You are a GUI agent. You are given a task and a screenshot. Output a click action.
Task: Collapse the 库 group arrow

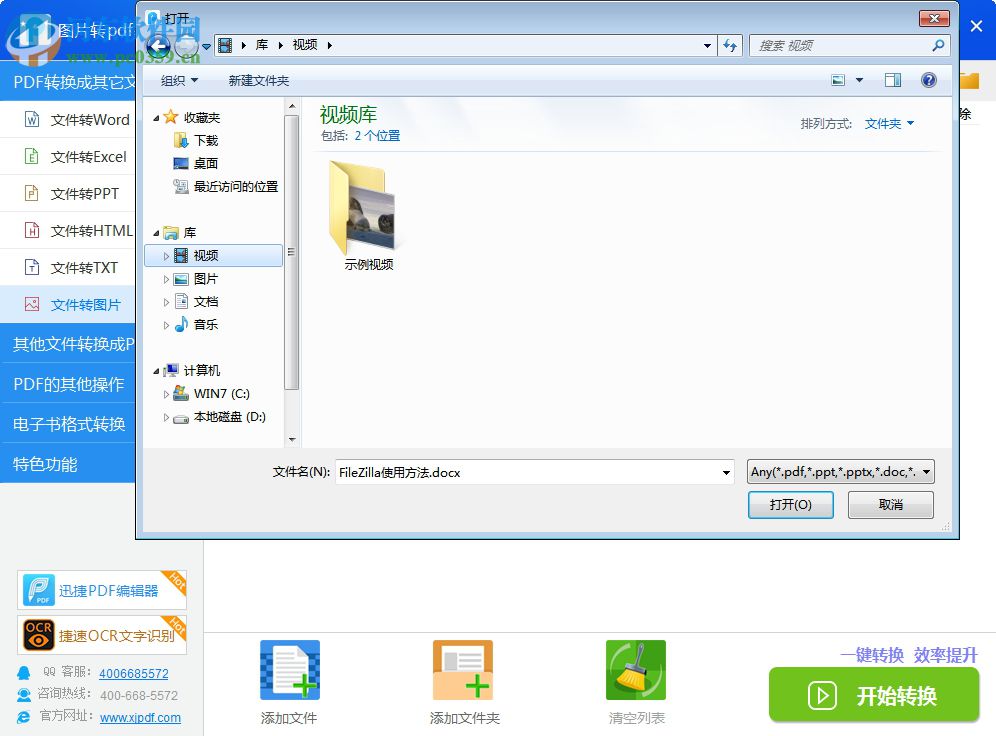click(x=156, y=233)
